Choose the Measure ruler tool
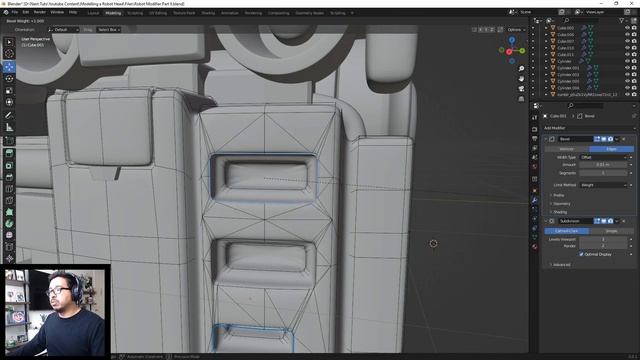Viewport: 640px width, 360px height. click(x=9, y=127)
